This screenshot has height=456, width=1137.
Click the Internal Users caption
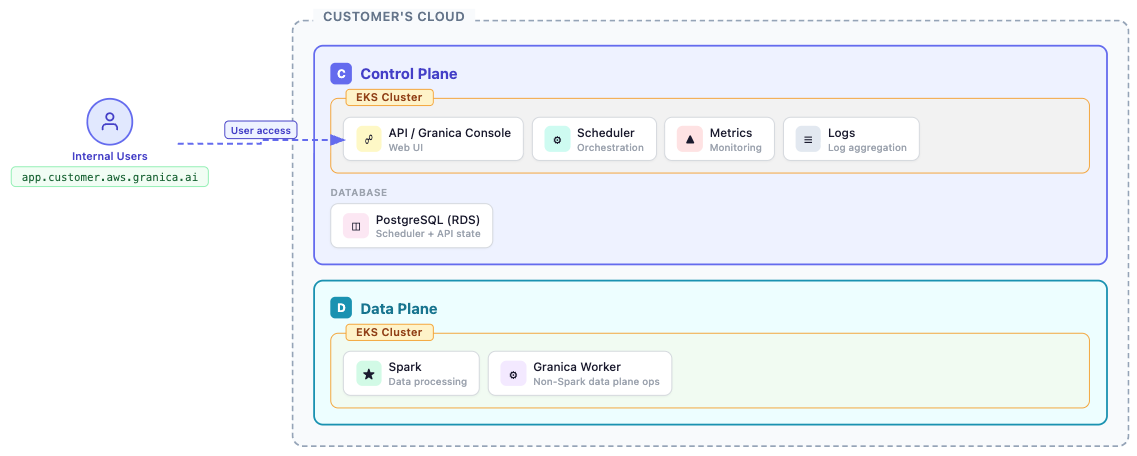[x=109, y=156]
